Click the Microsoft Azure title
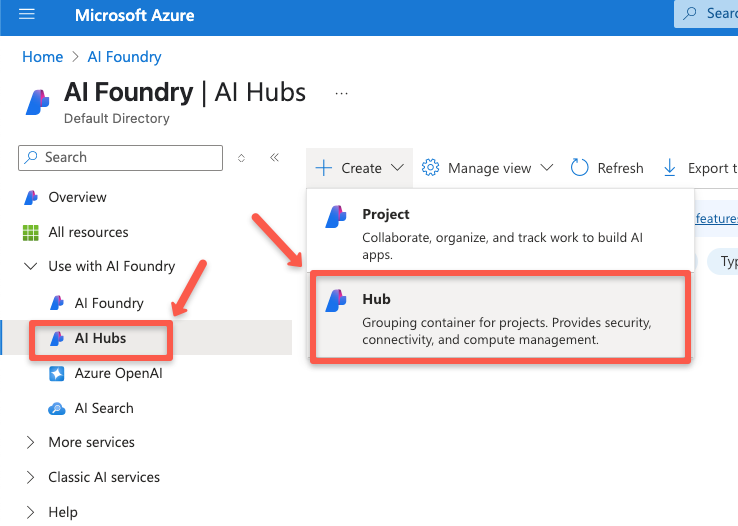 (x=135, y=15)
